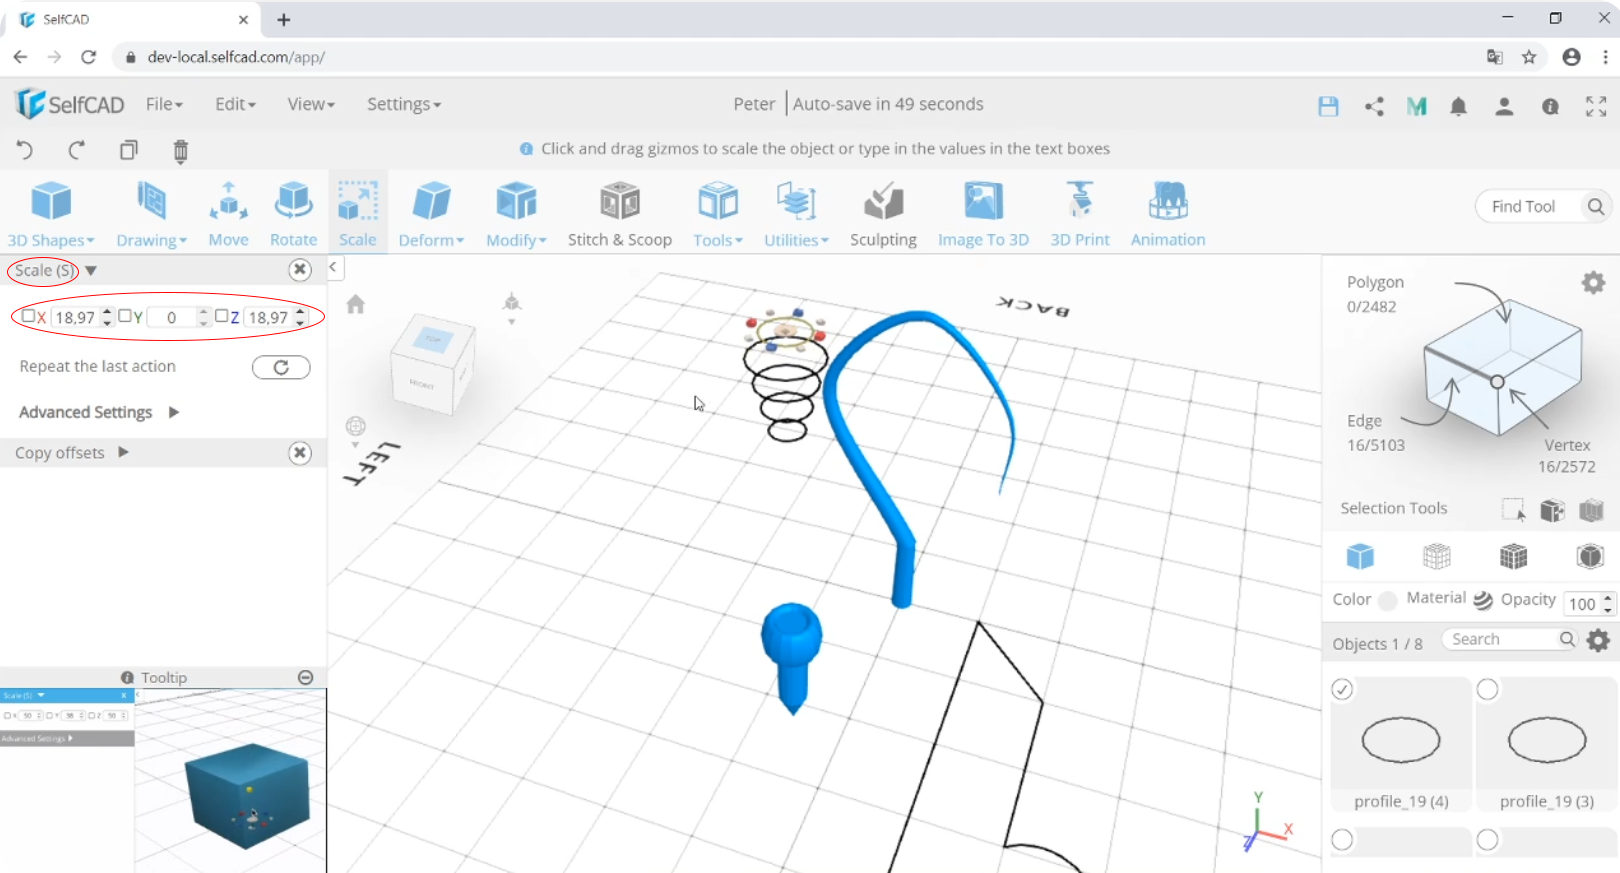Viewport: 1620px width, 873px height.
Task: Open the selection settings gear icon
Action: click(x=1593, y=283)
